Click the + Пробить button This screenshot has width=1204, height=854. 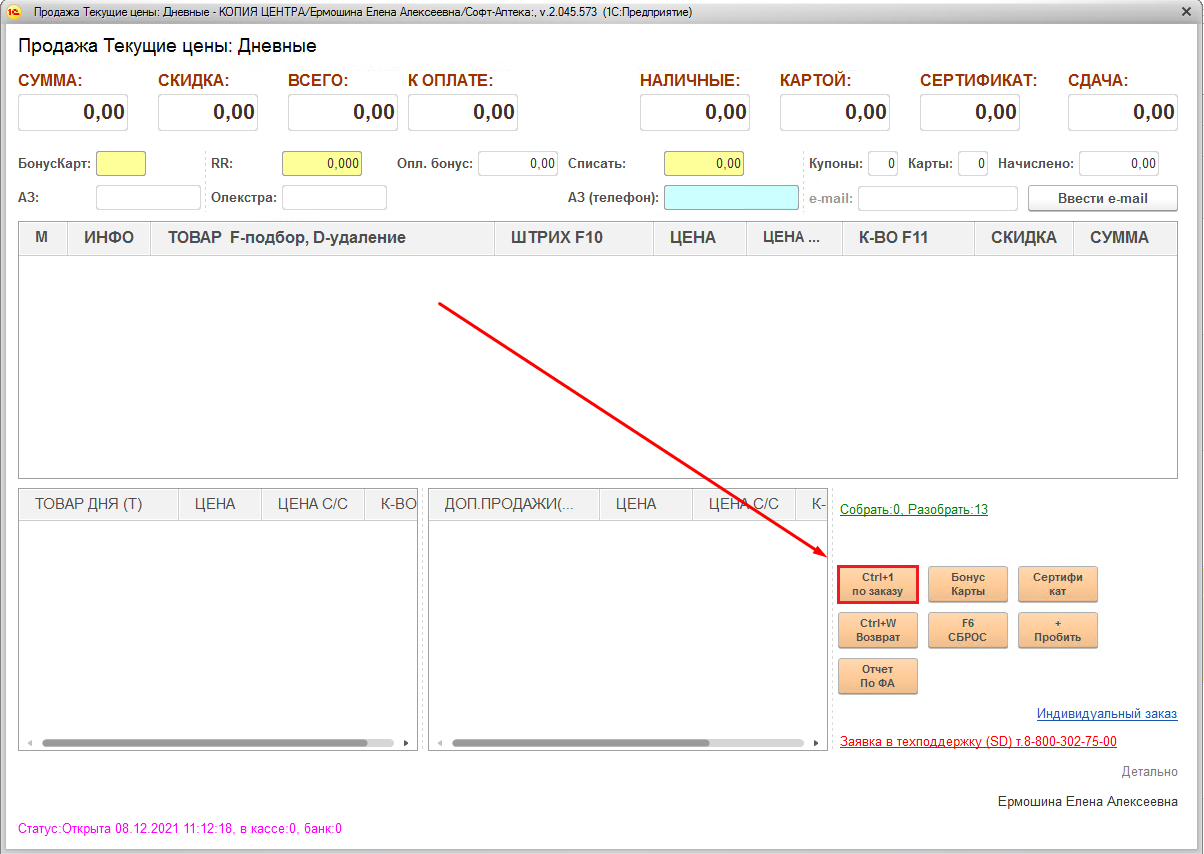point(1057,630)
